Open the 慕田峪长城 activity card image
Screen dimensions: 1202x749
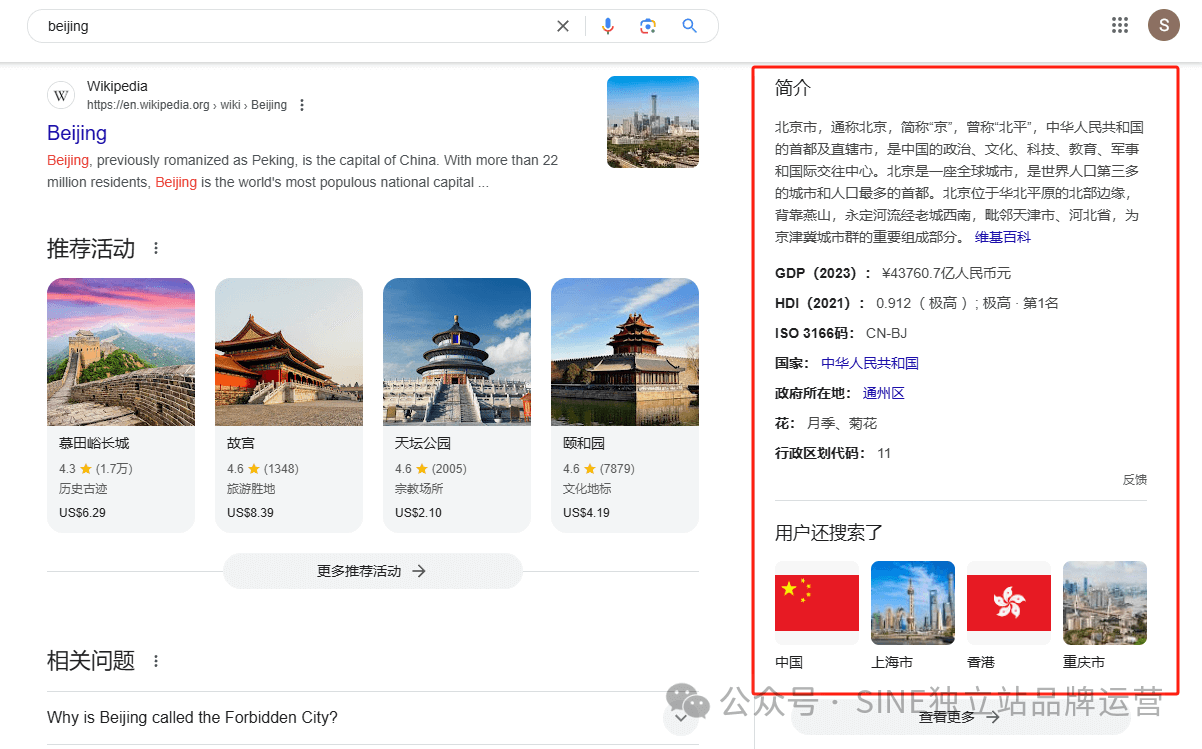click(x=121, y=352)
